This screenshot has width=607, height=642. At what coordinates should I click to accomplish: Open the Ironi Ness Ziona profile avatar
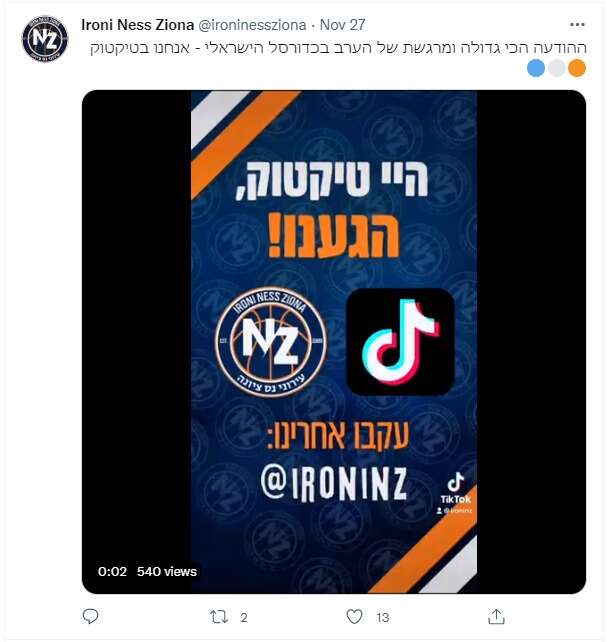click(x=45, y=39)
